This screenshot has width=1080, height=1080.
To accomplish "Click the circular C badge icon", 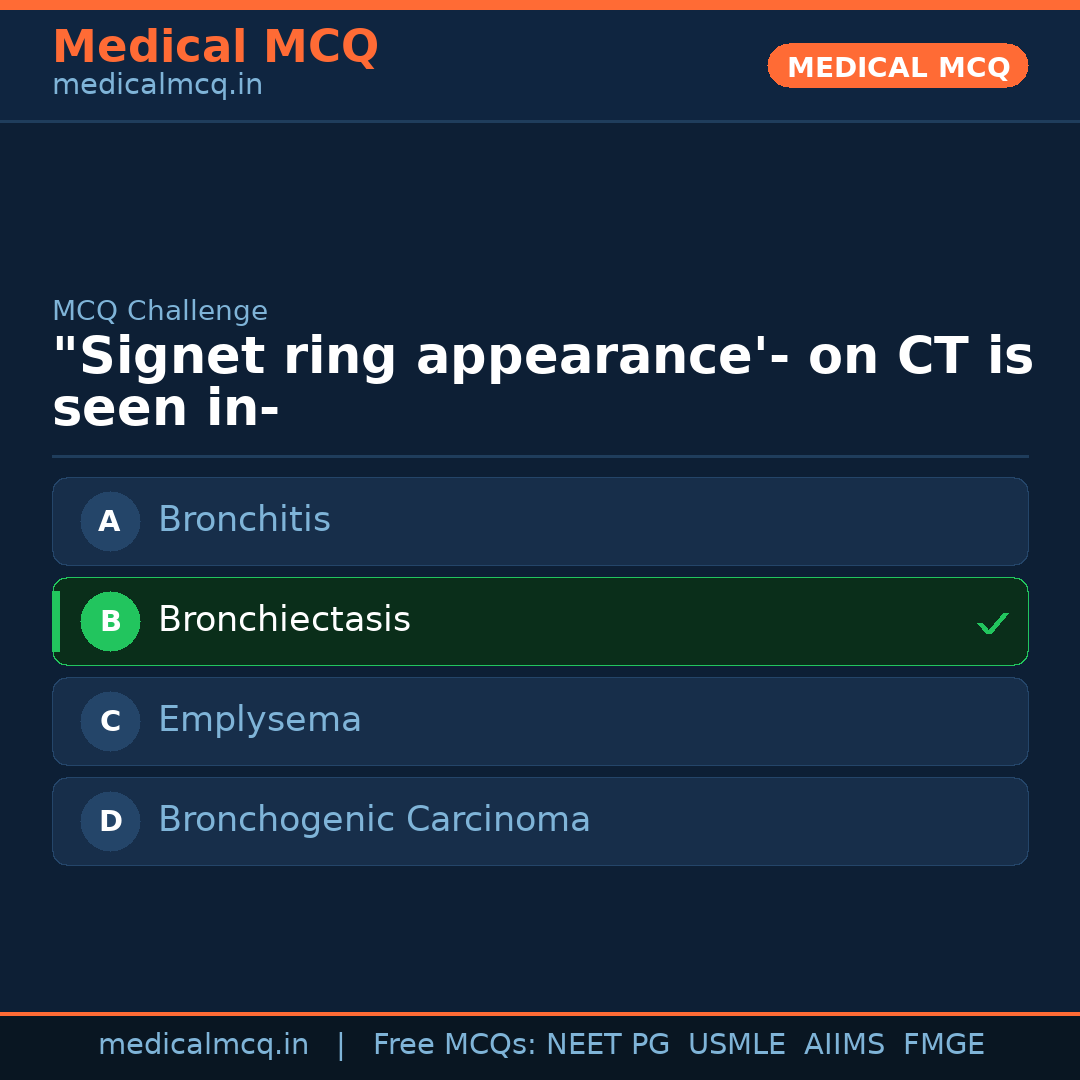I will click(110, 721).
